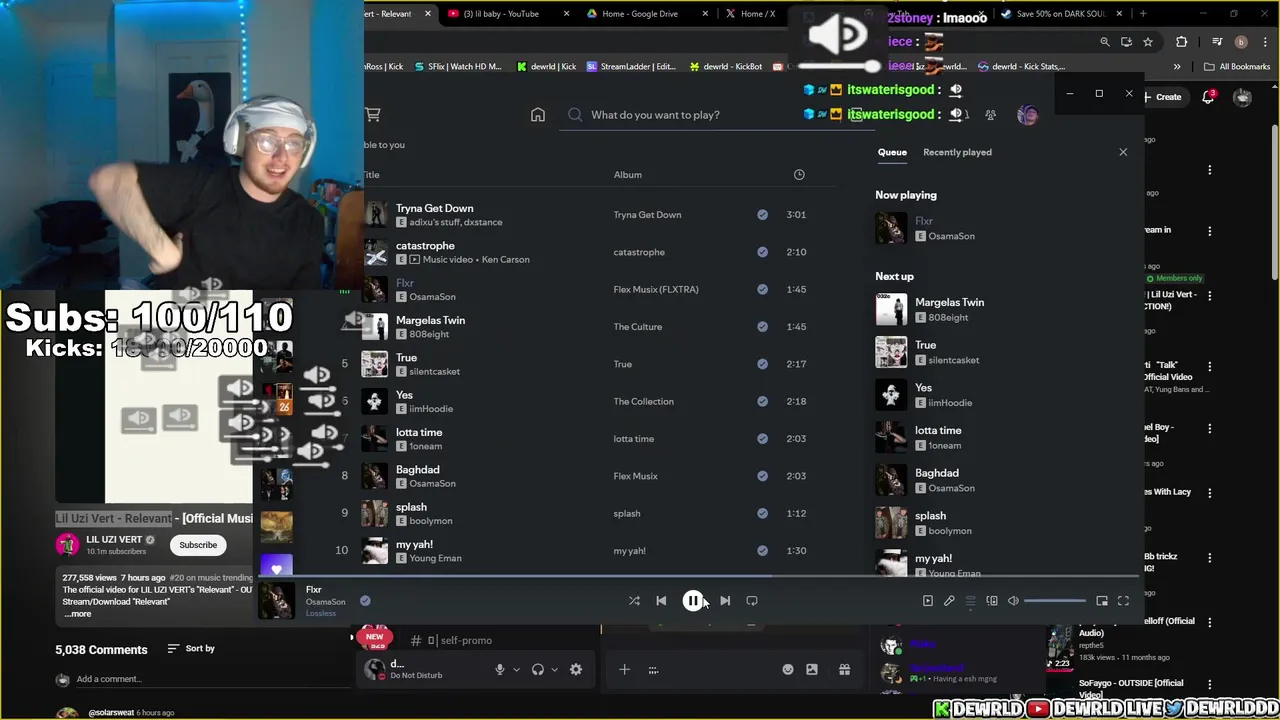This screenshot has height=720, width=1280.
Task: Open StreamLadder bookmark
Action: 632,67
